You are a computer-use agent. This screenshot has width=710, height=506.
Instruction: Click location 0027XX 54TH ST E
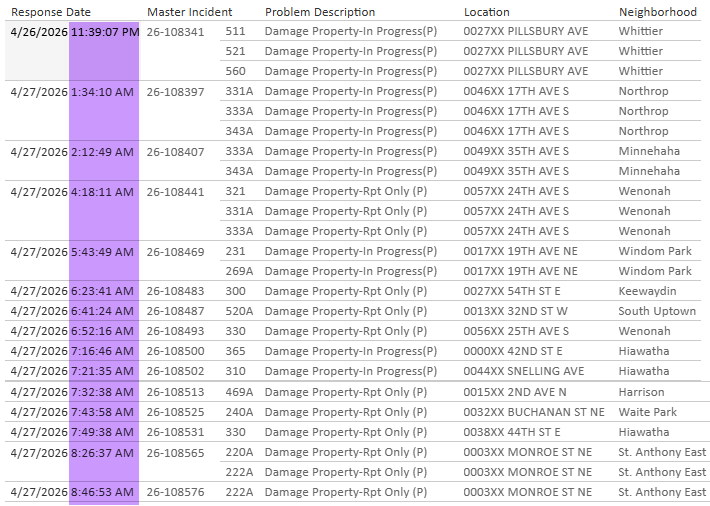[x=512, y=291]
